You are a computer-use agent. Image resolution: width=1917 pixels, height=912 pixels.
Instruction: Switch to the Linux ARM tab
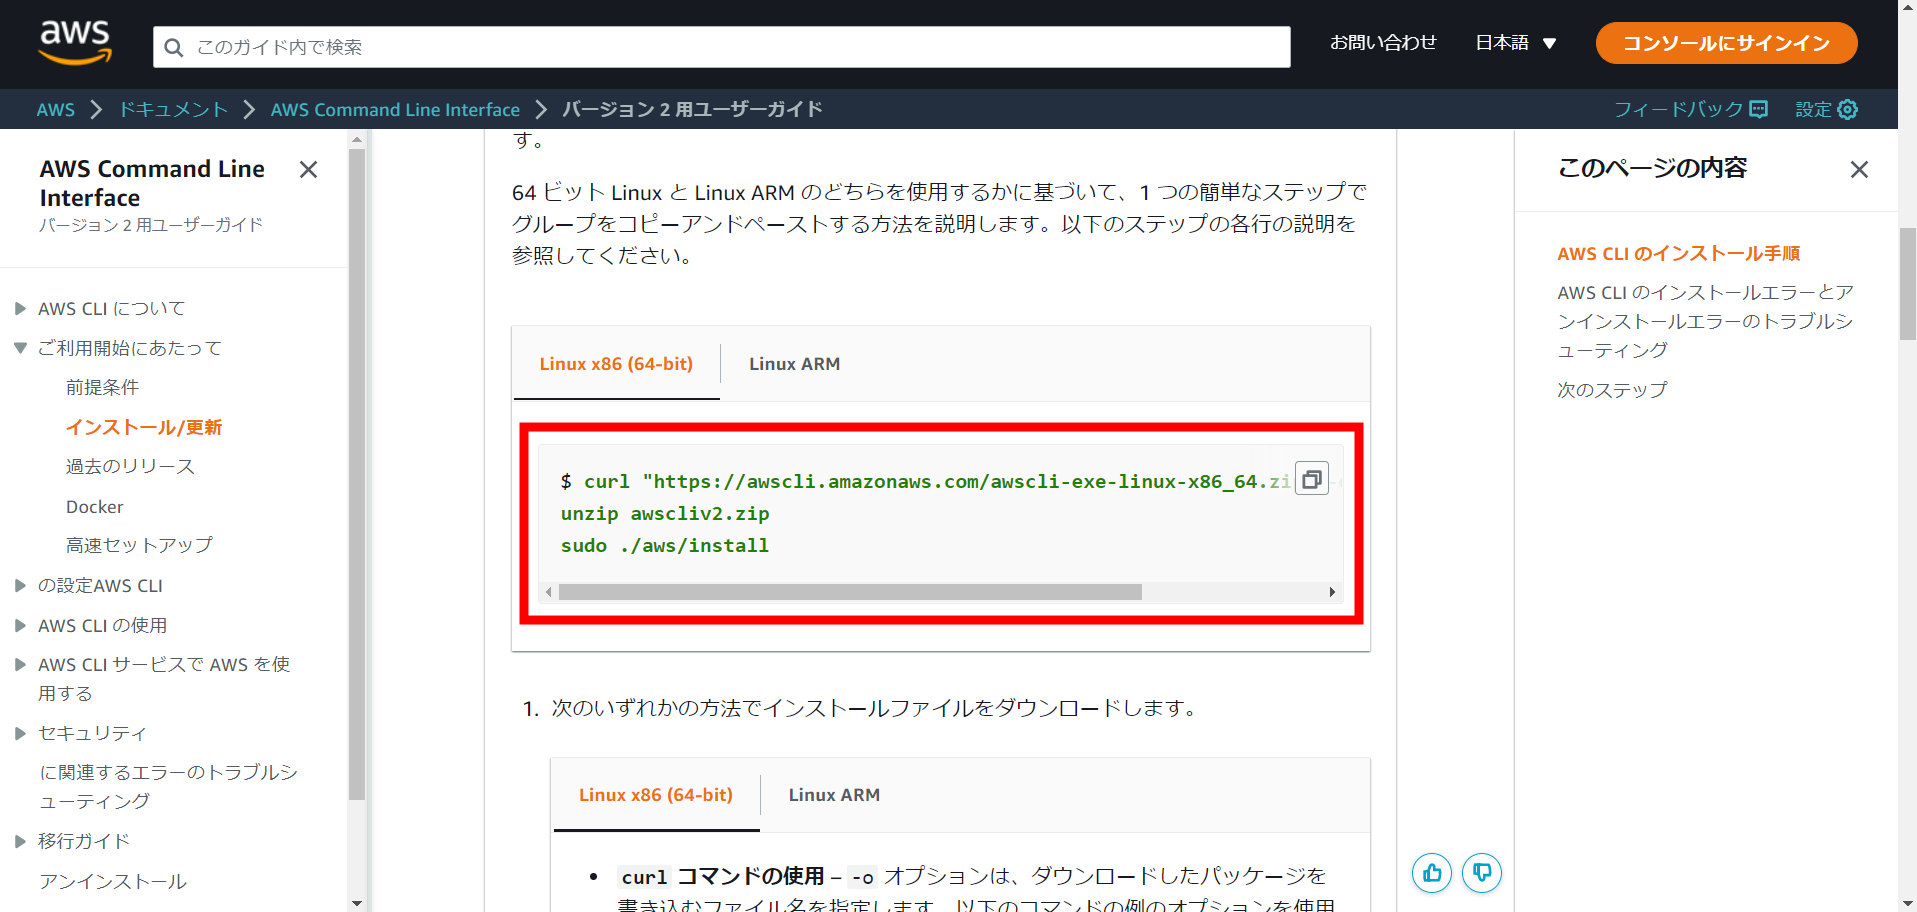[794, 363]
